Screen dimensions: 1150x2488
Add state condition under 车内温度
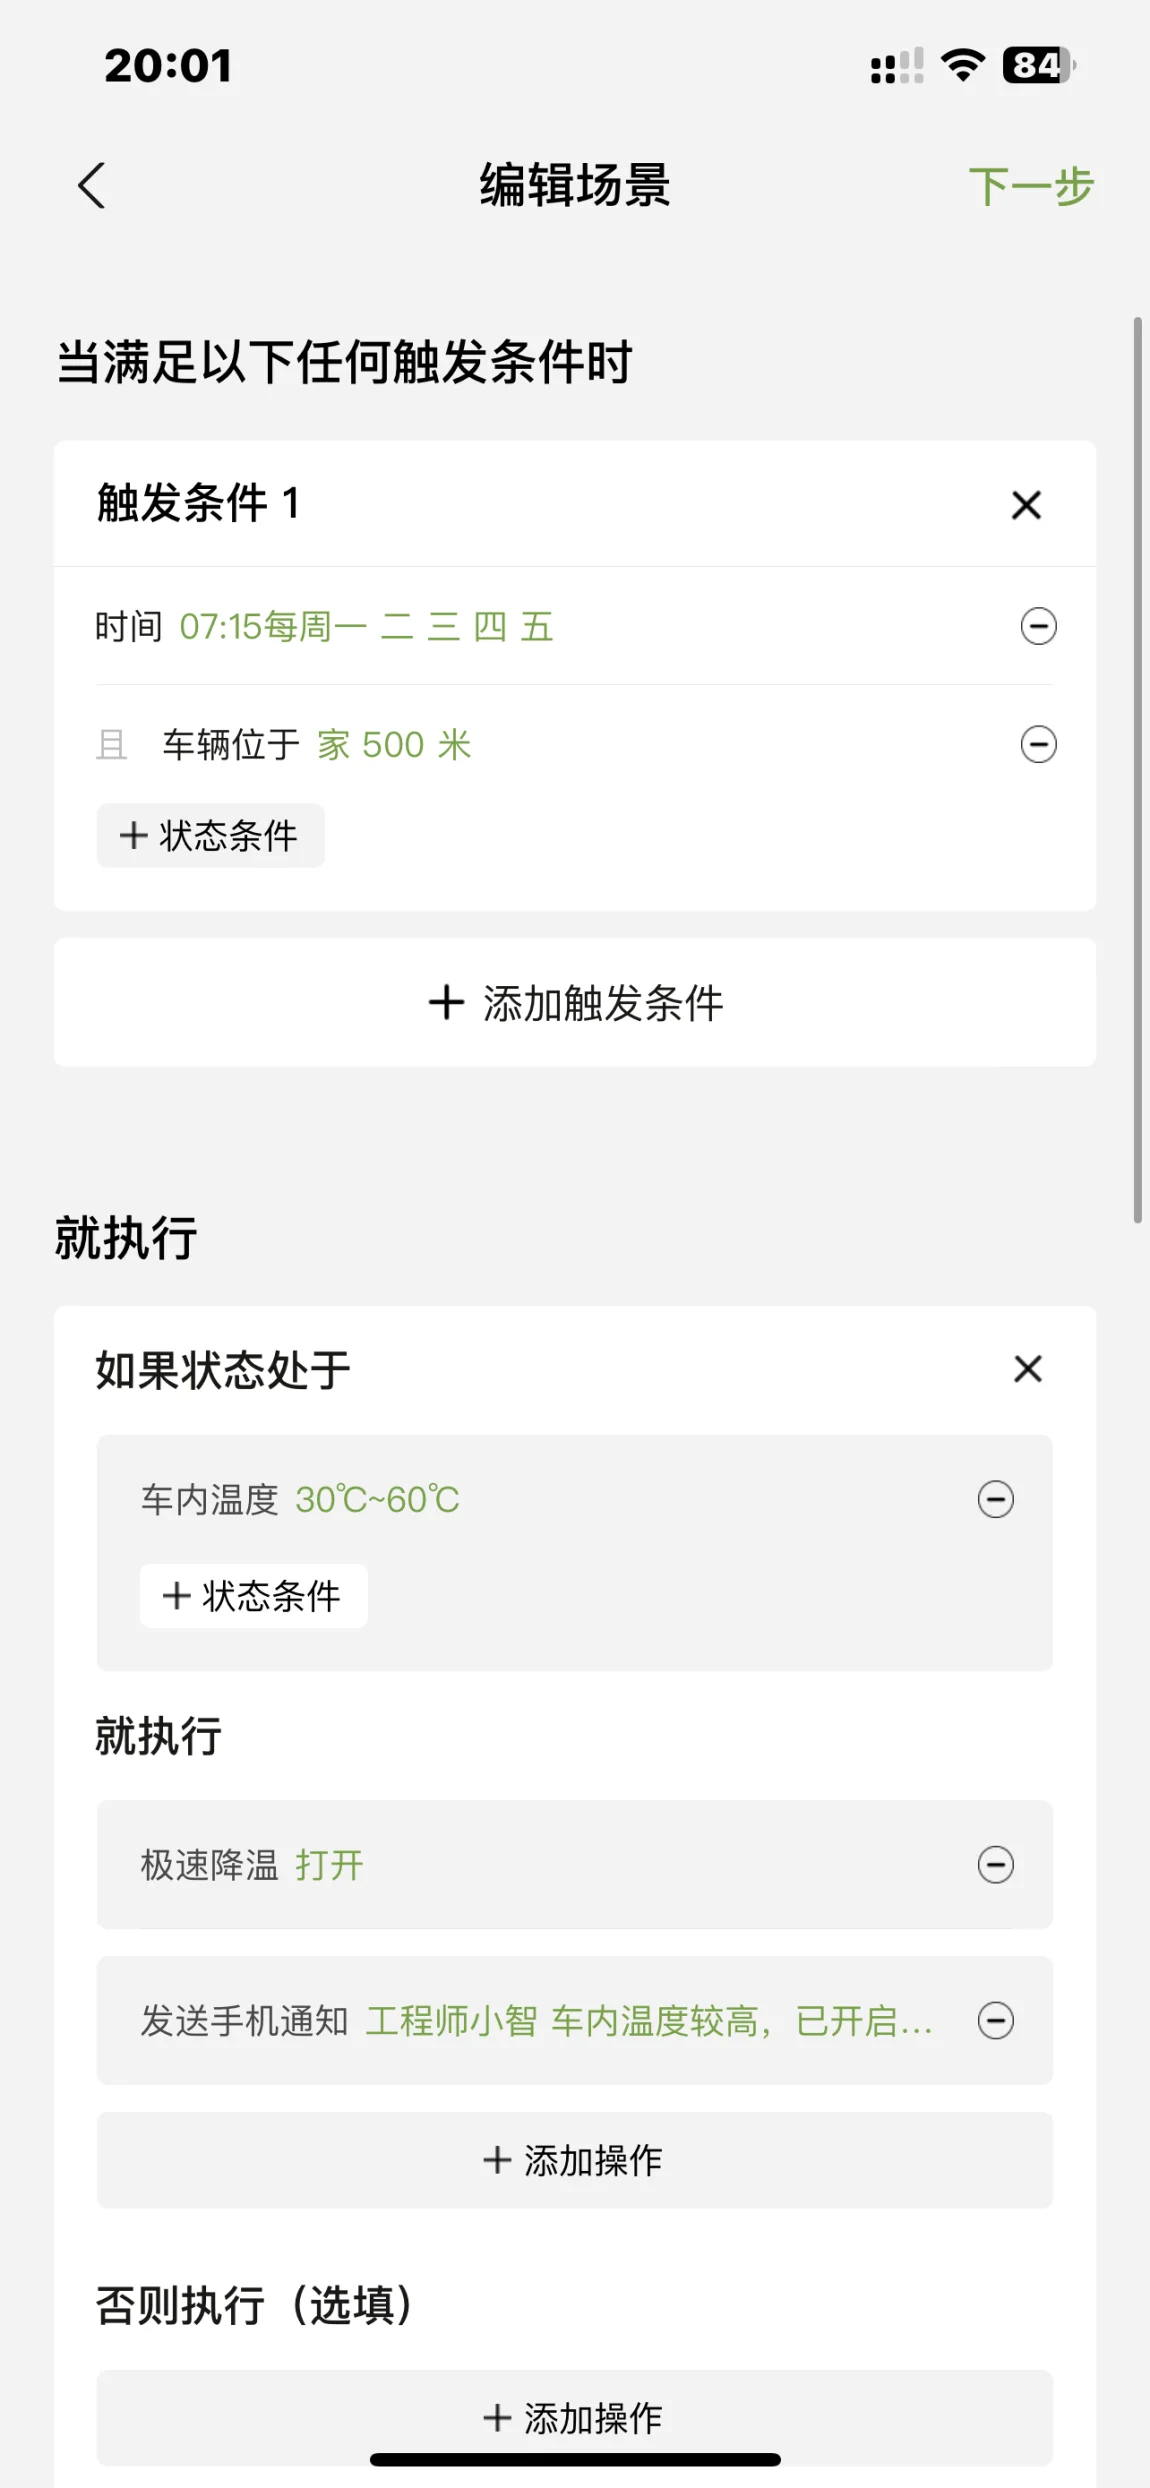[x=253, y=1596]
